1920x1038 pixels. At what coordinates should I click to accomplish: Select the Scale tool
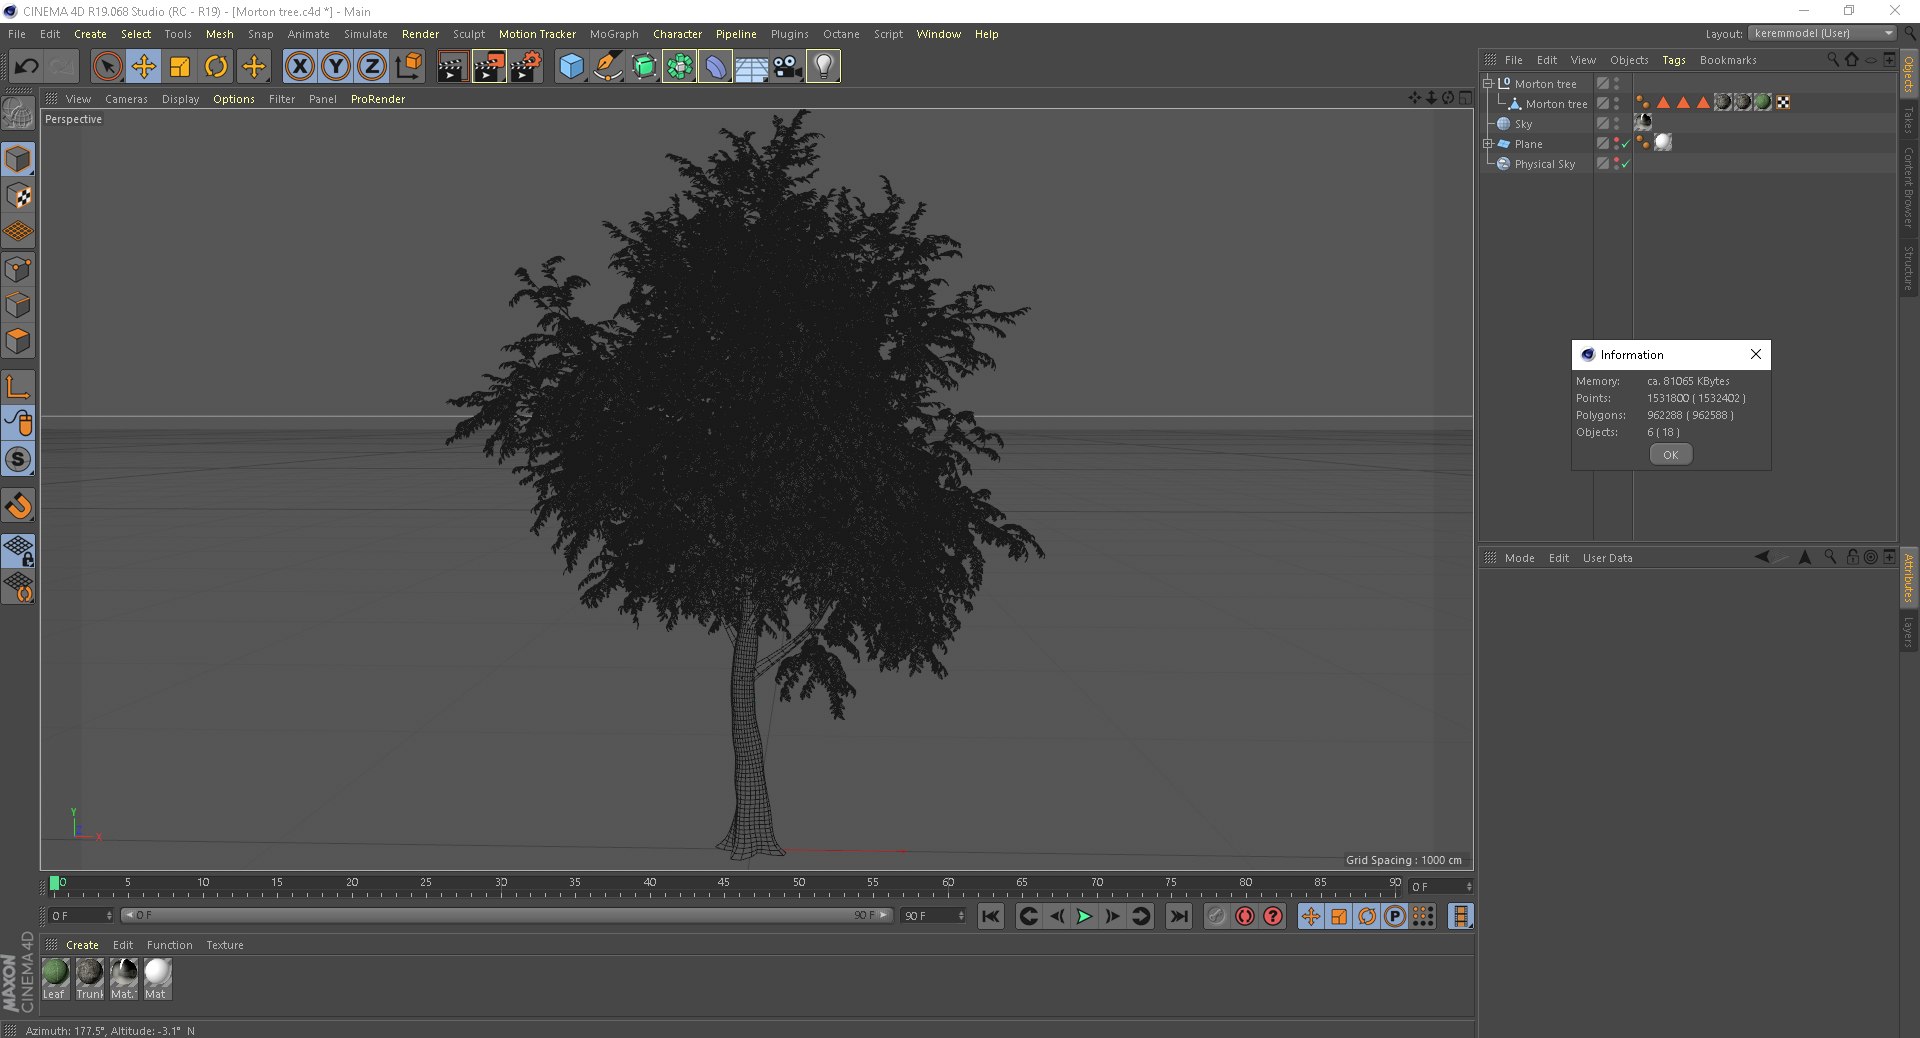coord(180,67)
